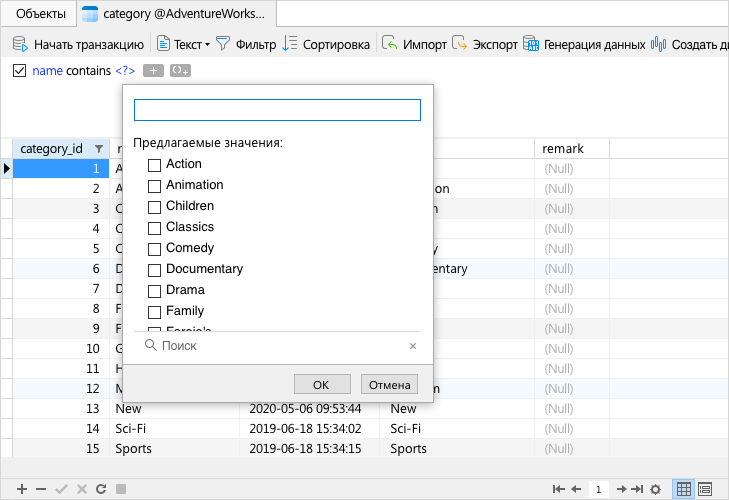729x500 pixels.
Task: Open the contains operator dropdown
Action: pos(88,71)
